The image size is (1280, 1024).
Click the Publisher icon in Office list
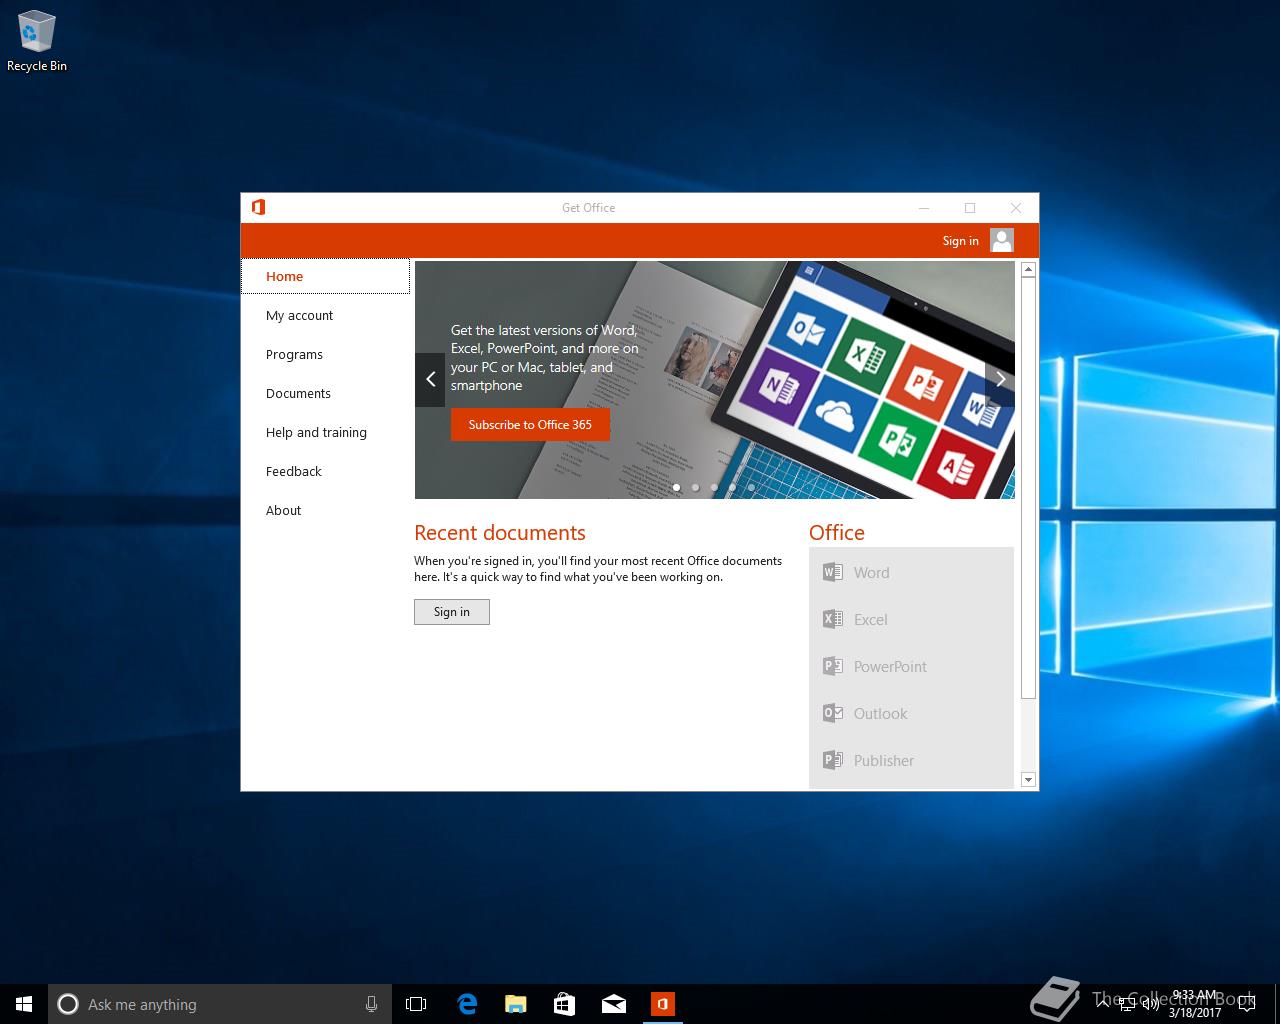coord(832,760)
